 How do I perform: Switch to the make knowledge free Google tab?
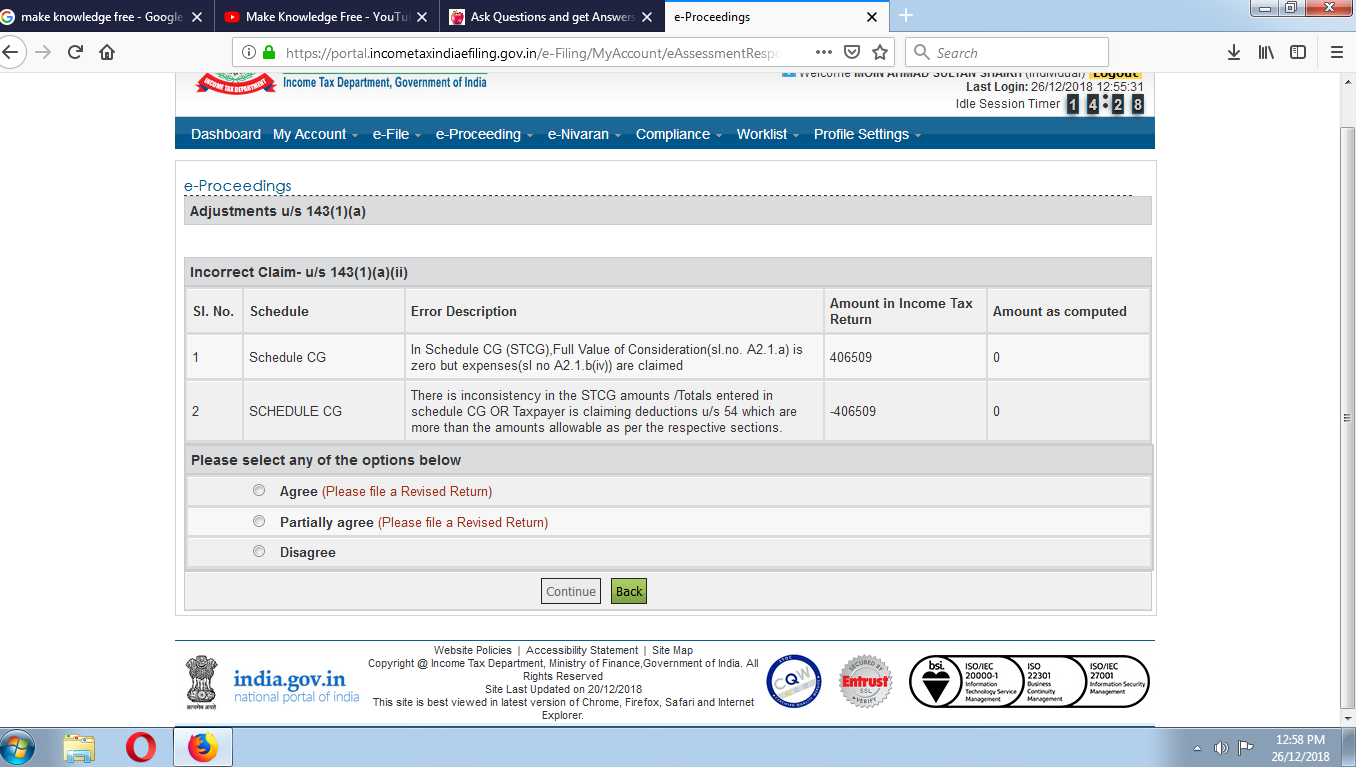102,17
